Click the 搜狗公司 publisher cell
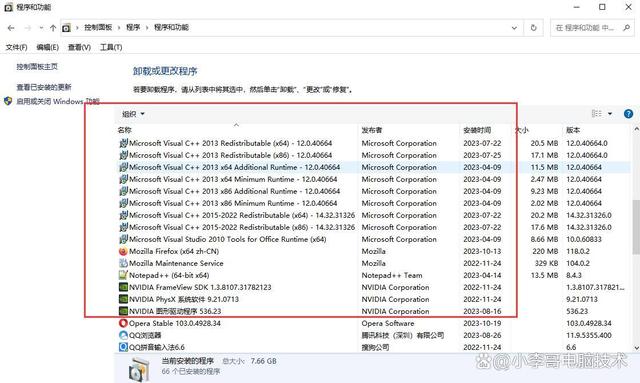The height and width of the screenshot is (383, 640). 375,347
